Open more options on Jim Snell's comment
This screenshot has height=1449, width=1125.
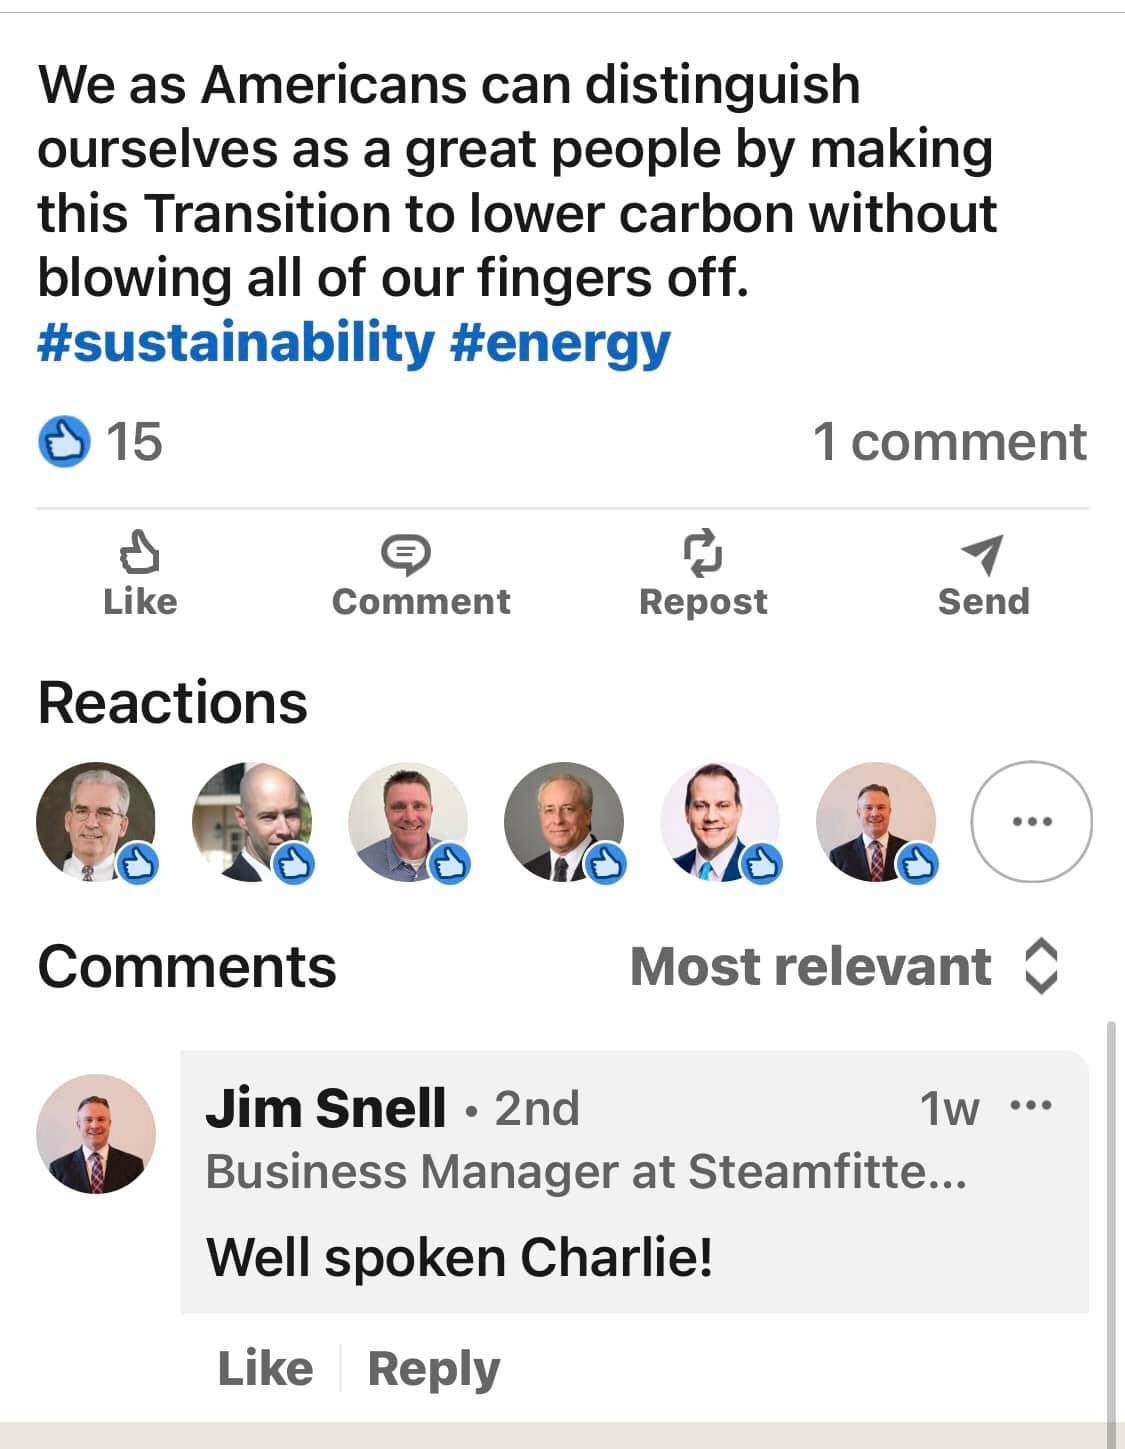1032,1106
